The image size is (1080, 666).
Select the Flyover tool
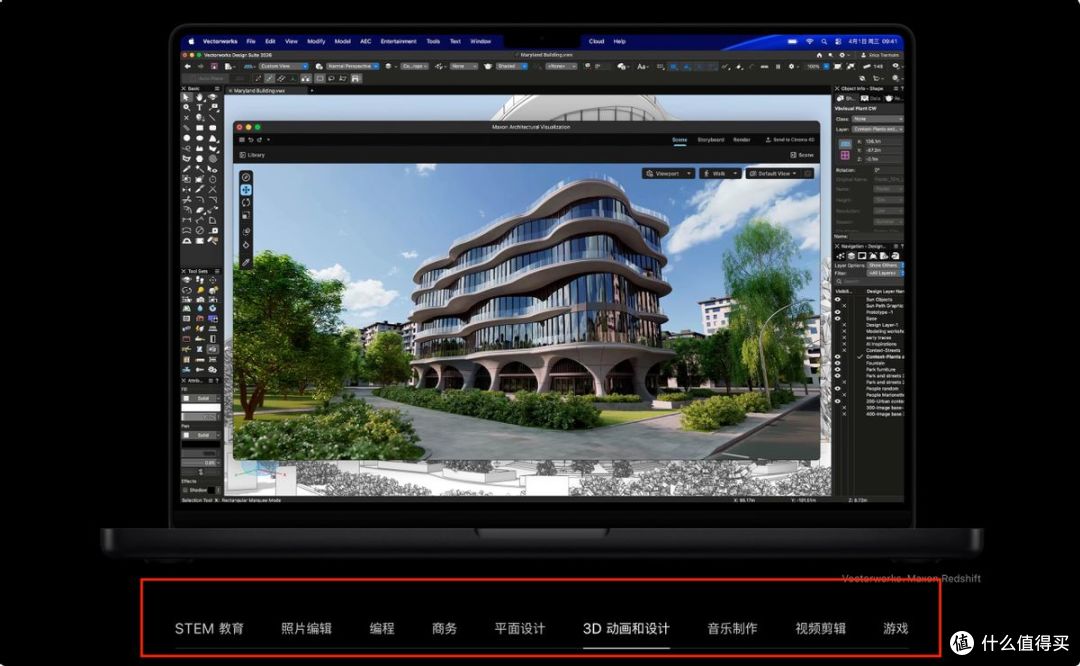[213, 98]
